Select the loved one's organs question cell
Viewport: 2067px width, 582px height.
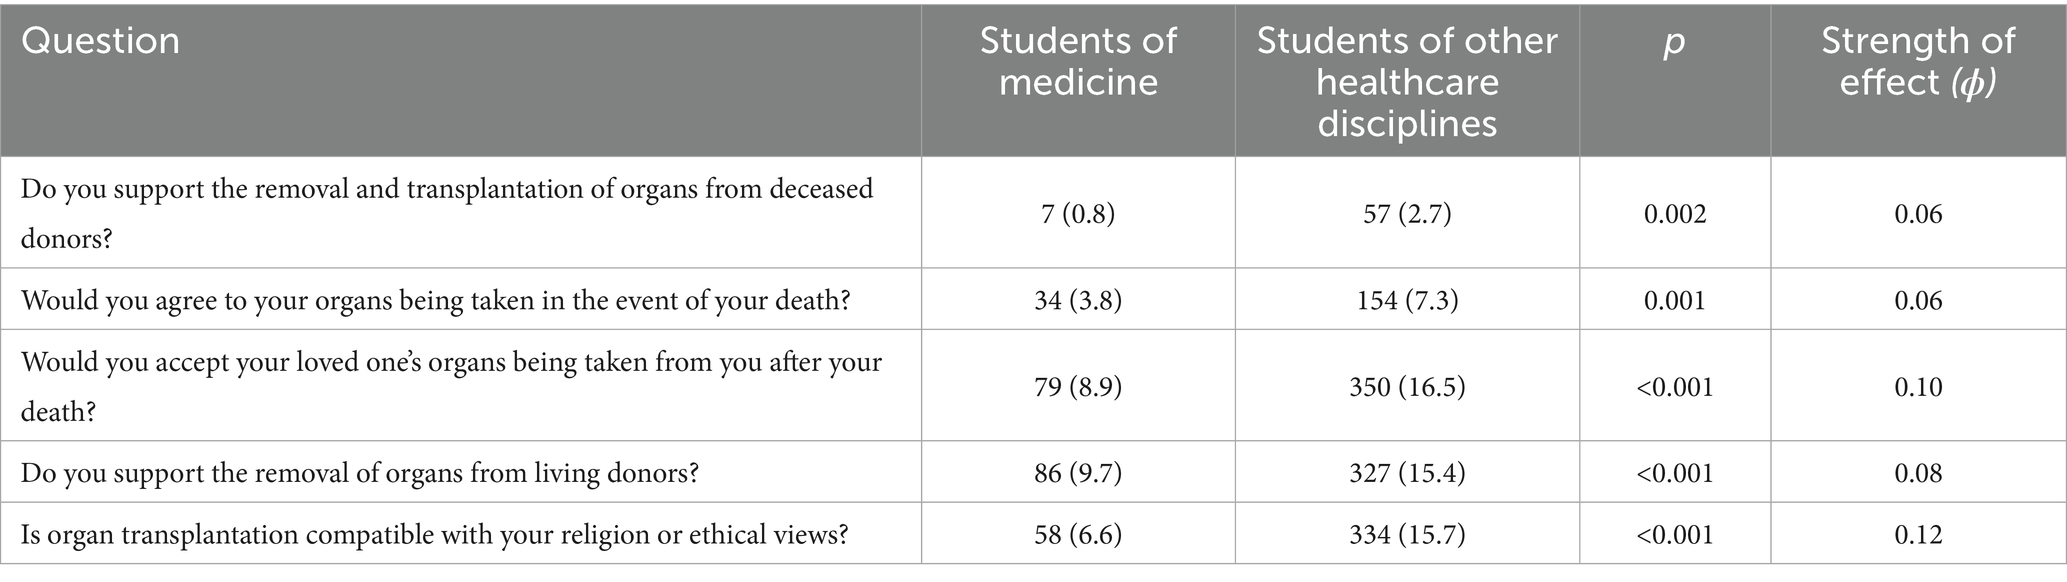coord(451,386)
